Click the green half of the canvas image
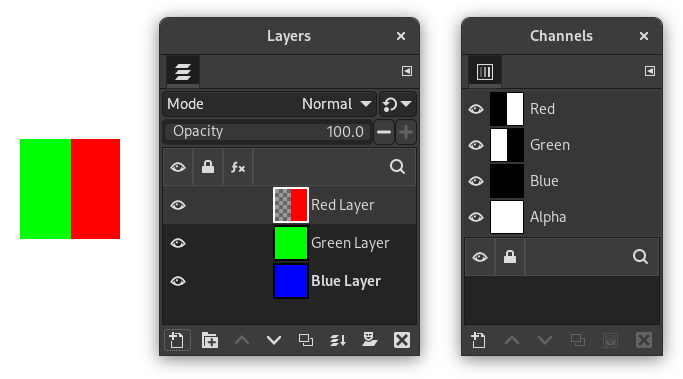683x379 pixels. [45, 189]
